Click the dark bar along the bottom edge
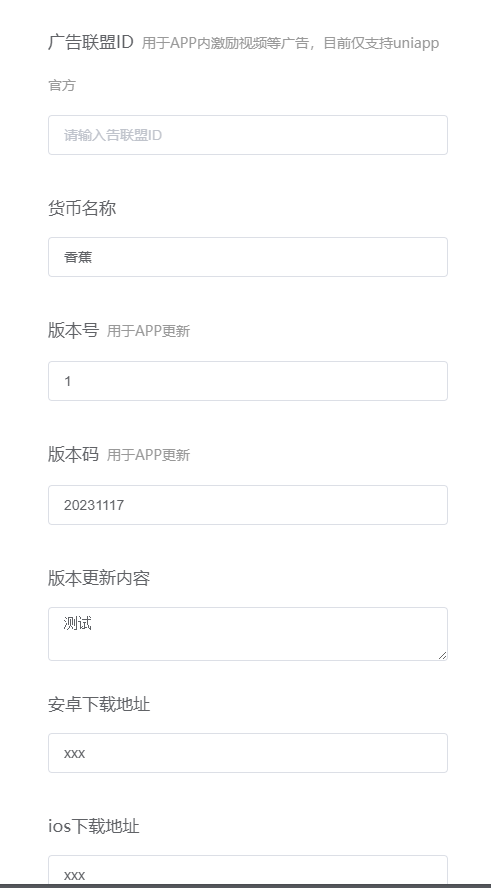Image resolution: width=491 pixels, height=888 pixels. [245, 886]
